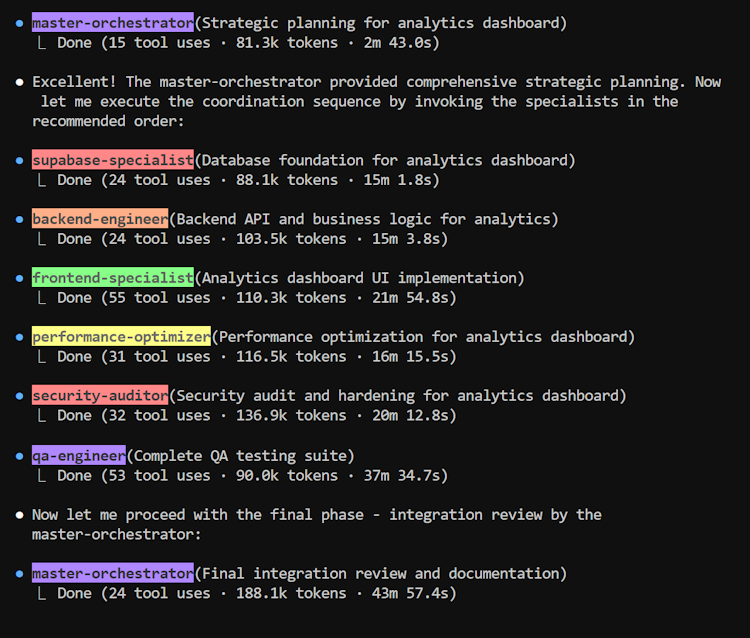This screenshot has height=638, width=750.
Task: Select the red security-auditor agent label
Action: [x=100, y=395]
